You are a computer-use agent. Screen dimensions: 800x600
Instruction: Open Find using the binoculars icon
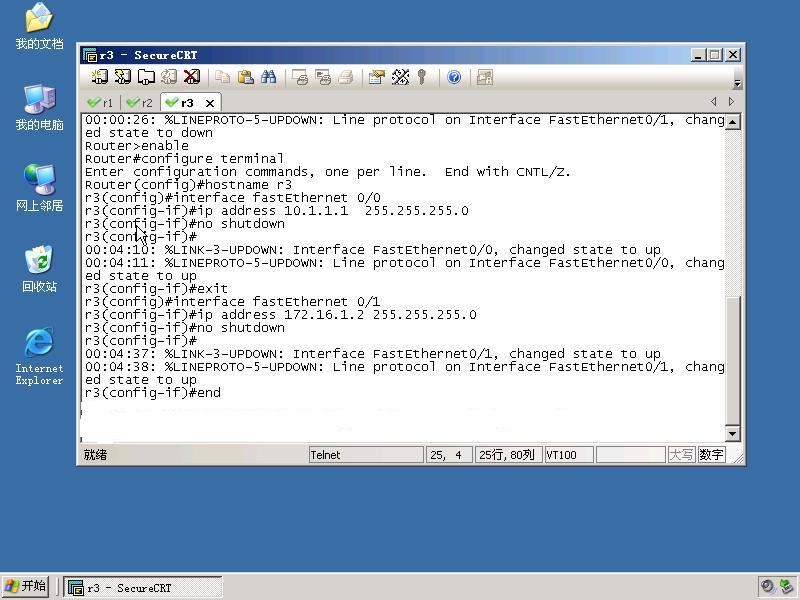coord(268,77)
